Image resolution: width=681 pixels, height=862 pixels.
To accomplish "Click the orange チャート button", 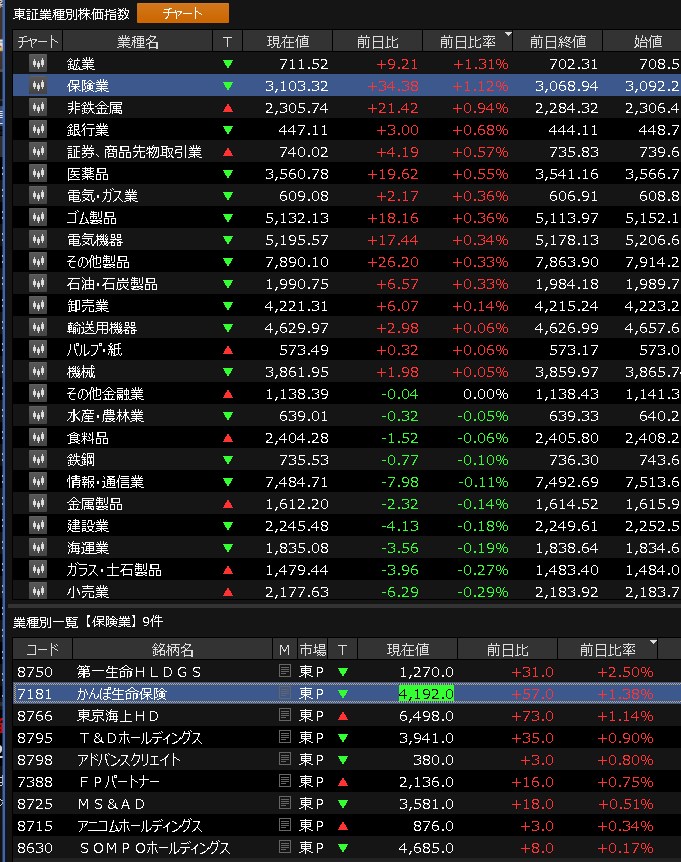I will coord(182,13).
